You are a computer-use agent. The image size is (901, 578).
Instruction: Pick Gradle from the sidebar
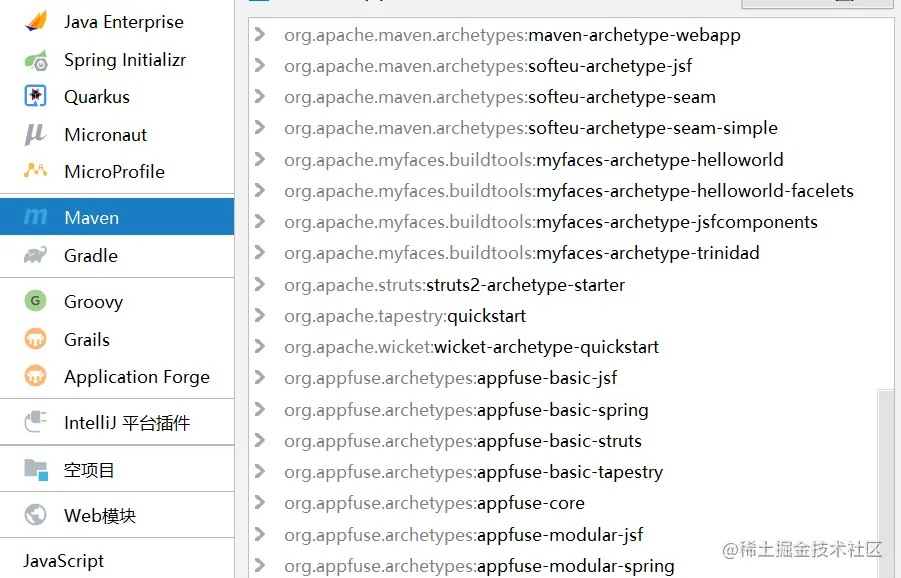[x=117, y=255]
